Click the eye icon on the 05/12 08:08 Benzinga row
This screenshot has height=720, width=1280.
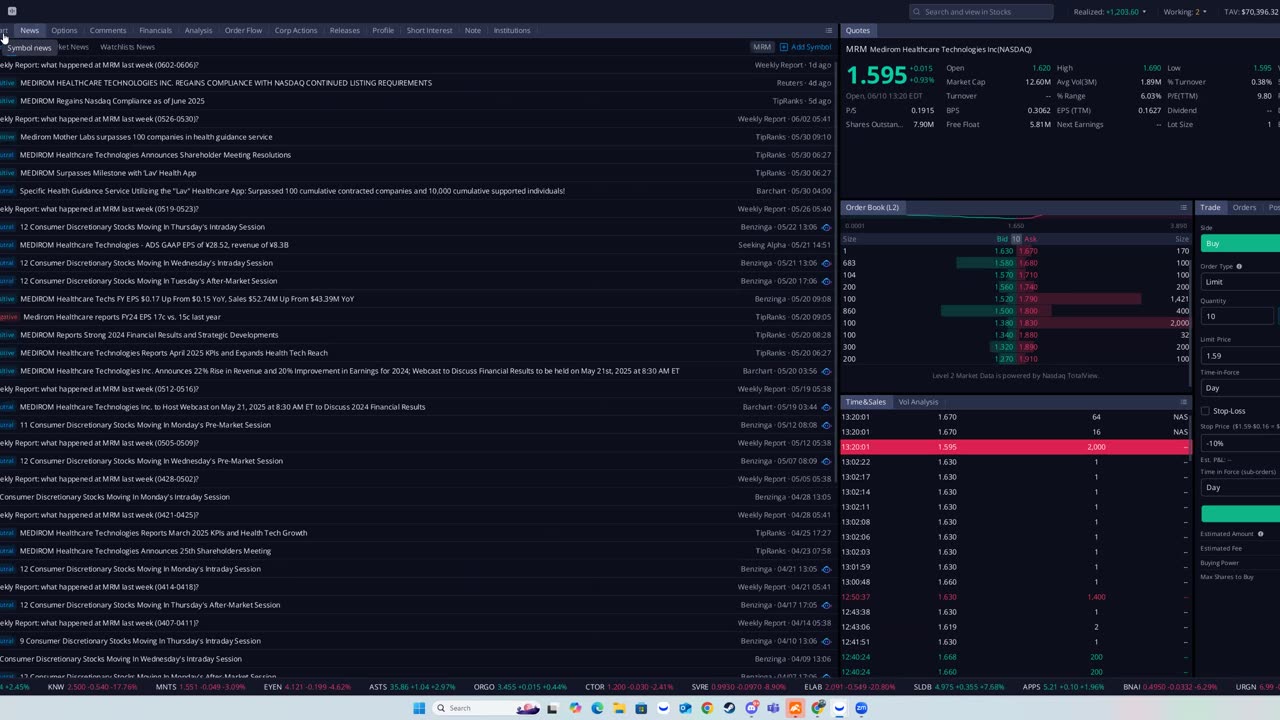(x=826, y=425)
